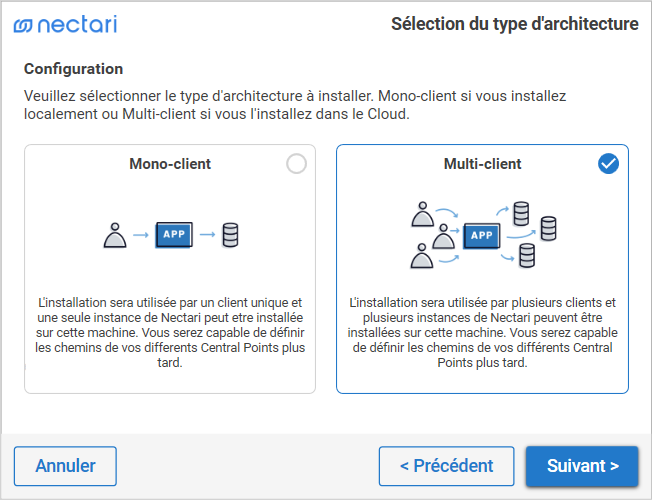Select the Mono-client radio button
The width and height of the screenshot is (652, 500).
296,164
